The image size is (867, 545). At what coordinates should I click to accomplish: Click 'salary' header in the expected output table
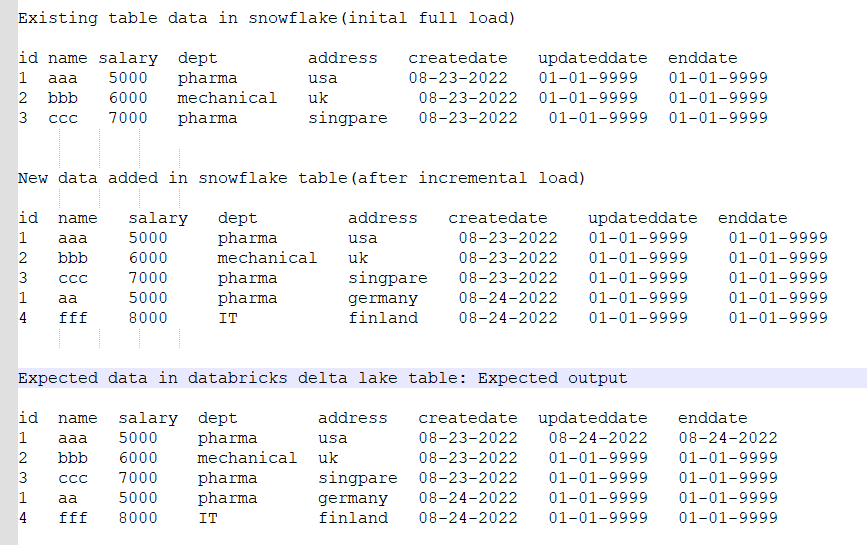(x=148, y=419)
